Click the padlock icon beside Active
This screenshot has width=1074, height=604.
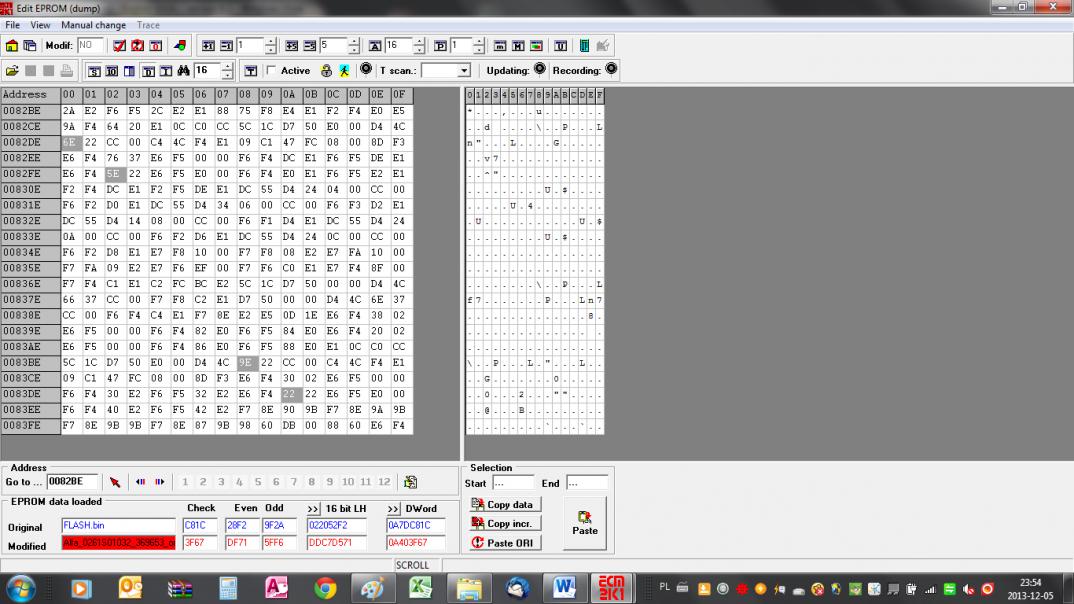click(326, 71)
